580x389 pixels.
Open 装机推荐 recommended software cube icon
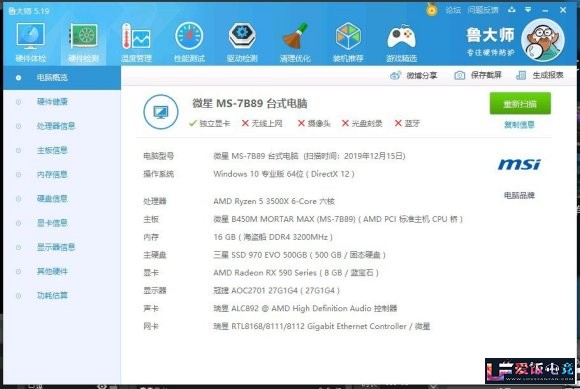(x=348, y=42)
